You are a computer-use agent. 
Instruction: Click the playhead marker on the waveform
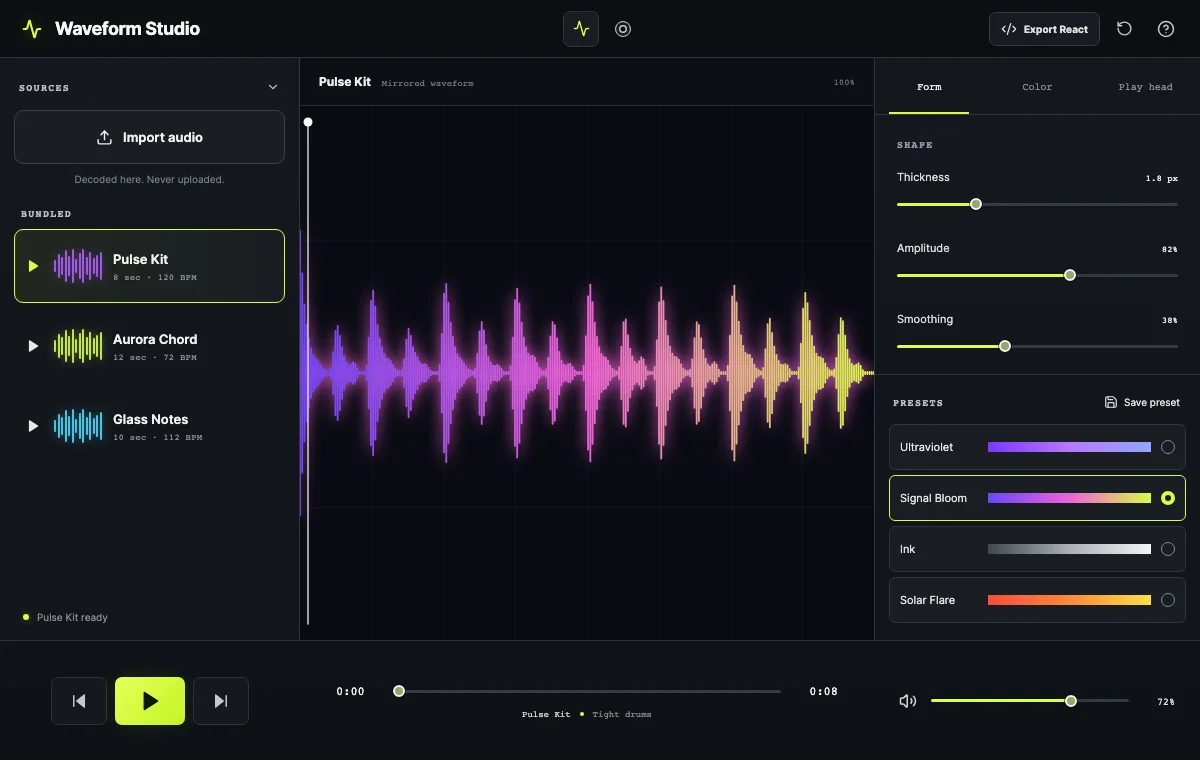tap(308, 122)
